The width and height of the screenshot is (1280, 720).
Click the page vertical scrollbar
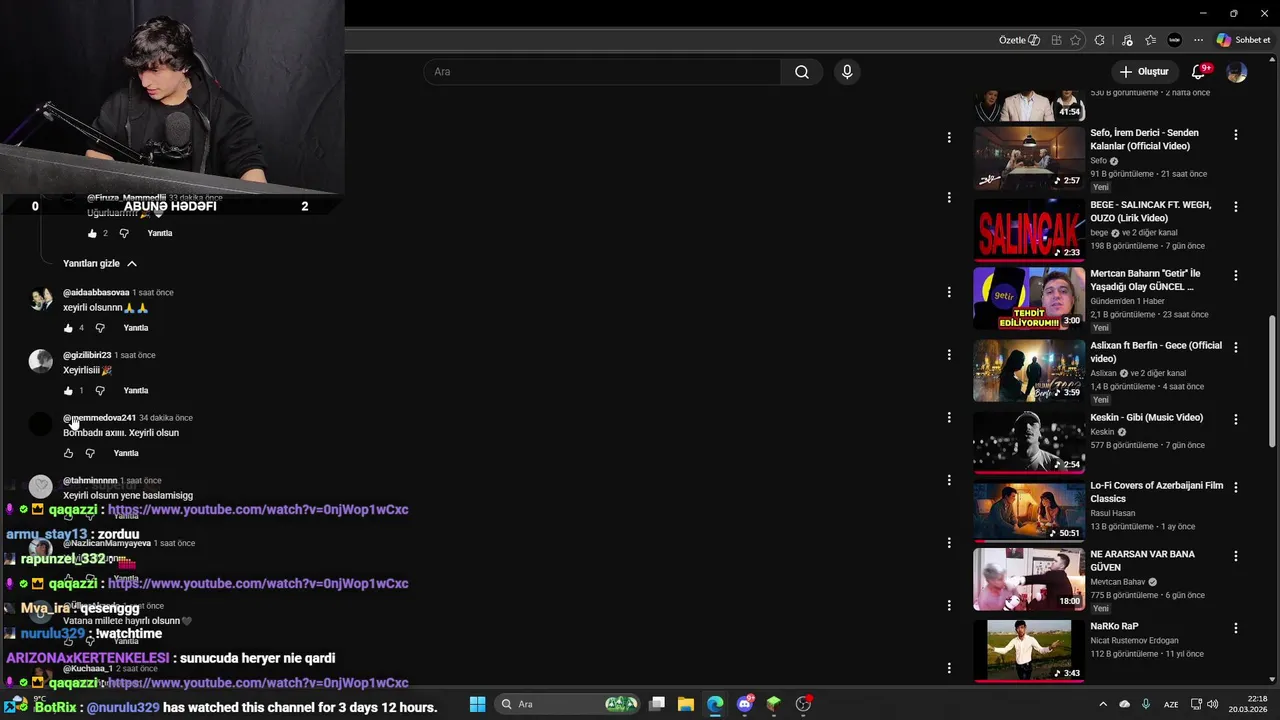pyautogui.click(x=1272, y=380)
